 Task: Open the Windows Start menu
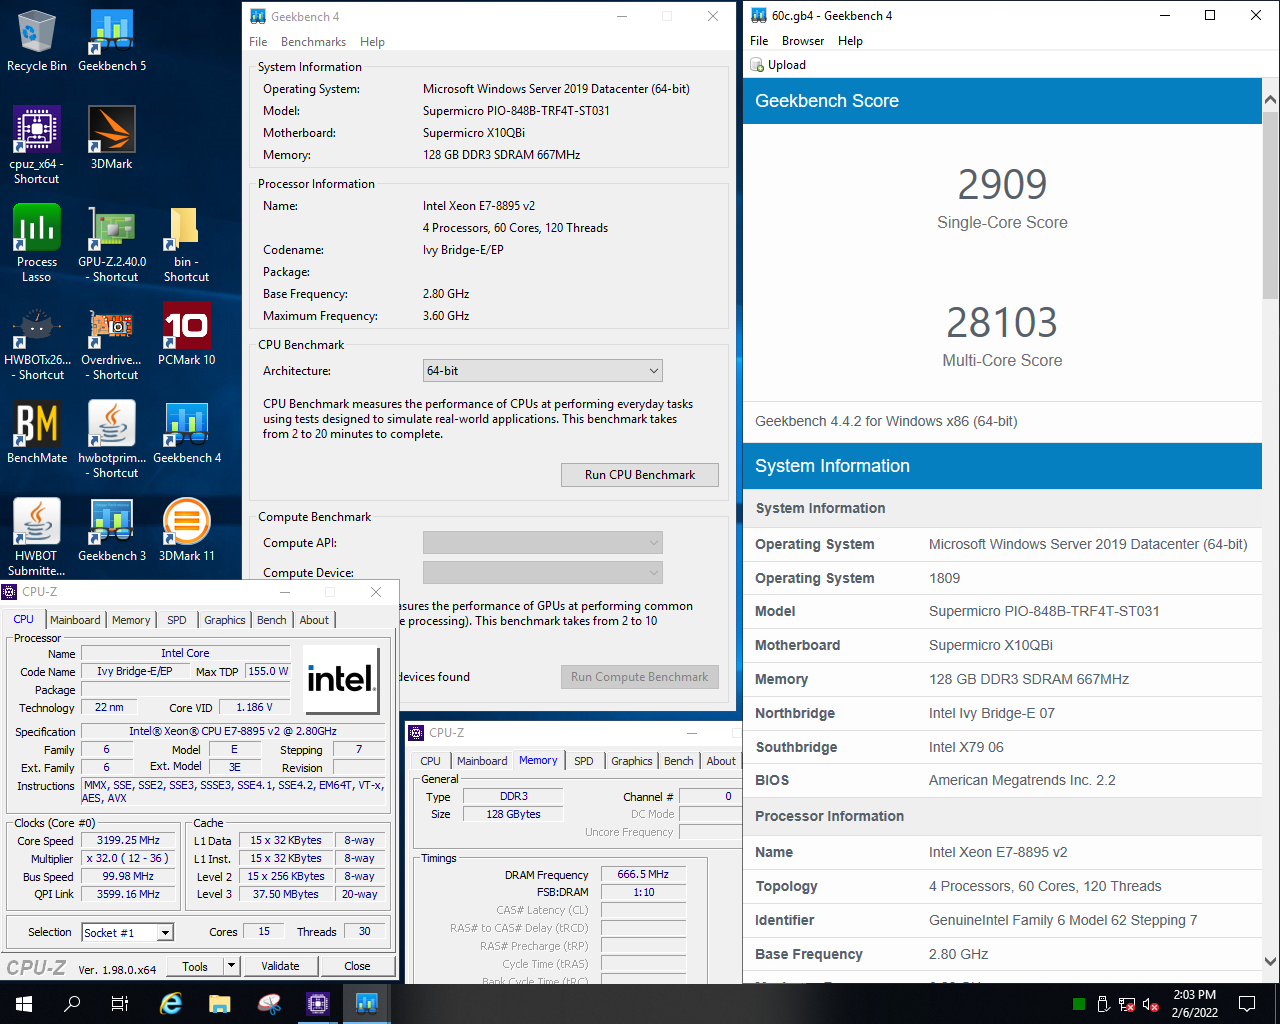click(24, 1004)
